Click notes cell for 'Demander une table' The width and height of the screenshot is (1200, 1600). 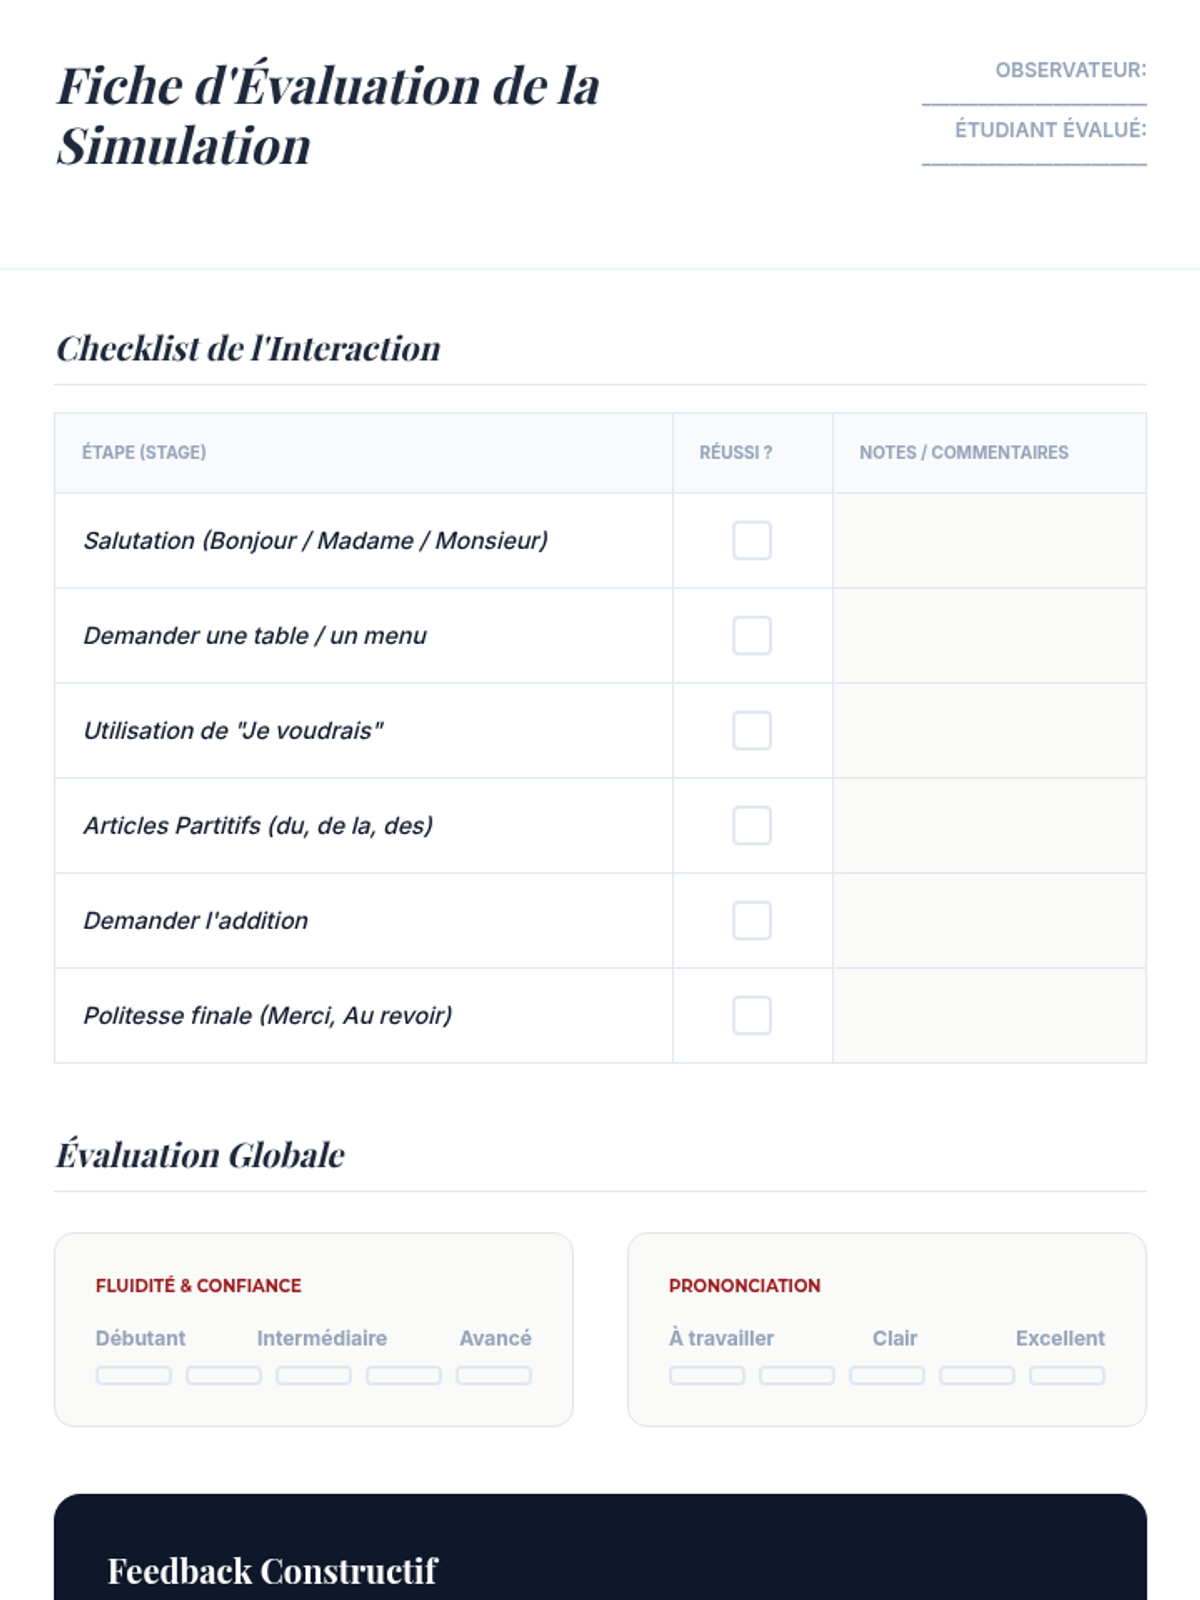989,635
